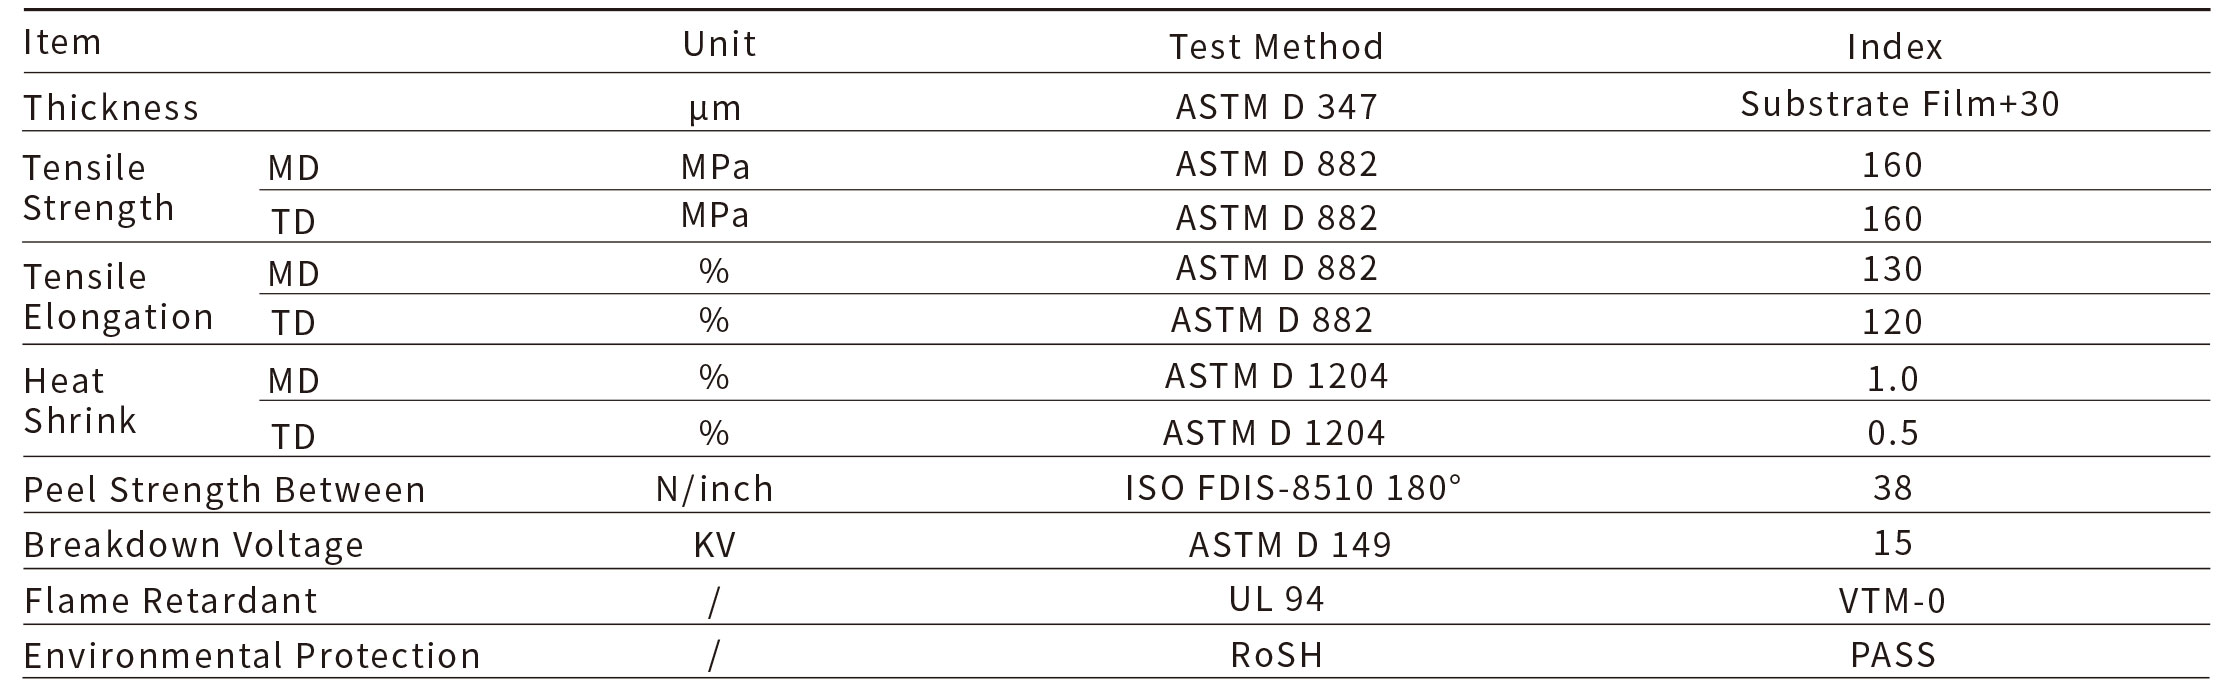
Task: Select the Unit column header
Action: [719, 44]
